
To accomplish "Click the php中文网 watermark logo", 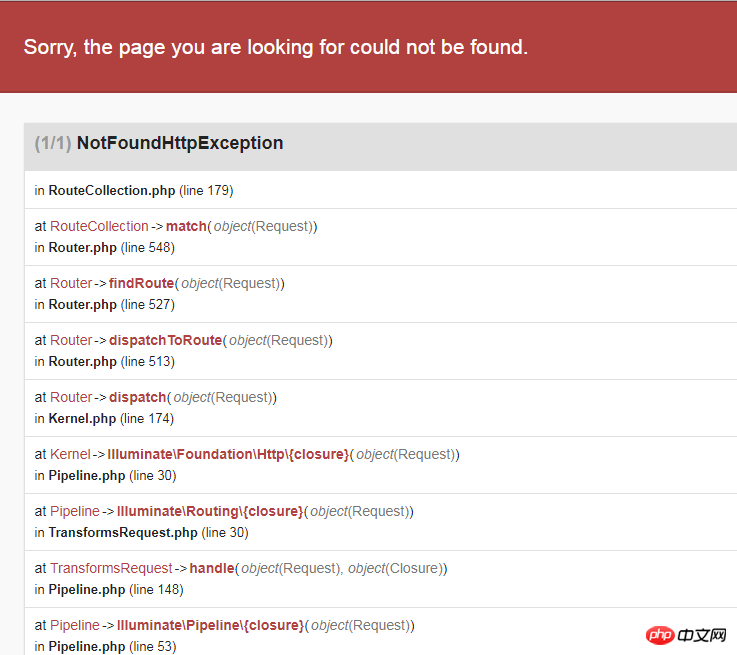I will (686, 635).
